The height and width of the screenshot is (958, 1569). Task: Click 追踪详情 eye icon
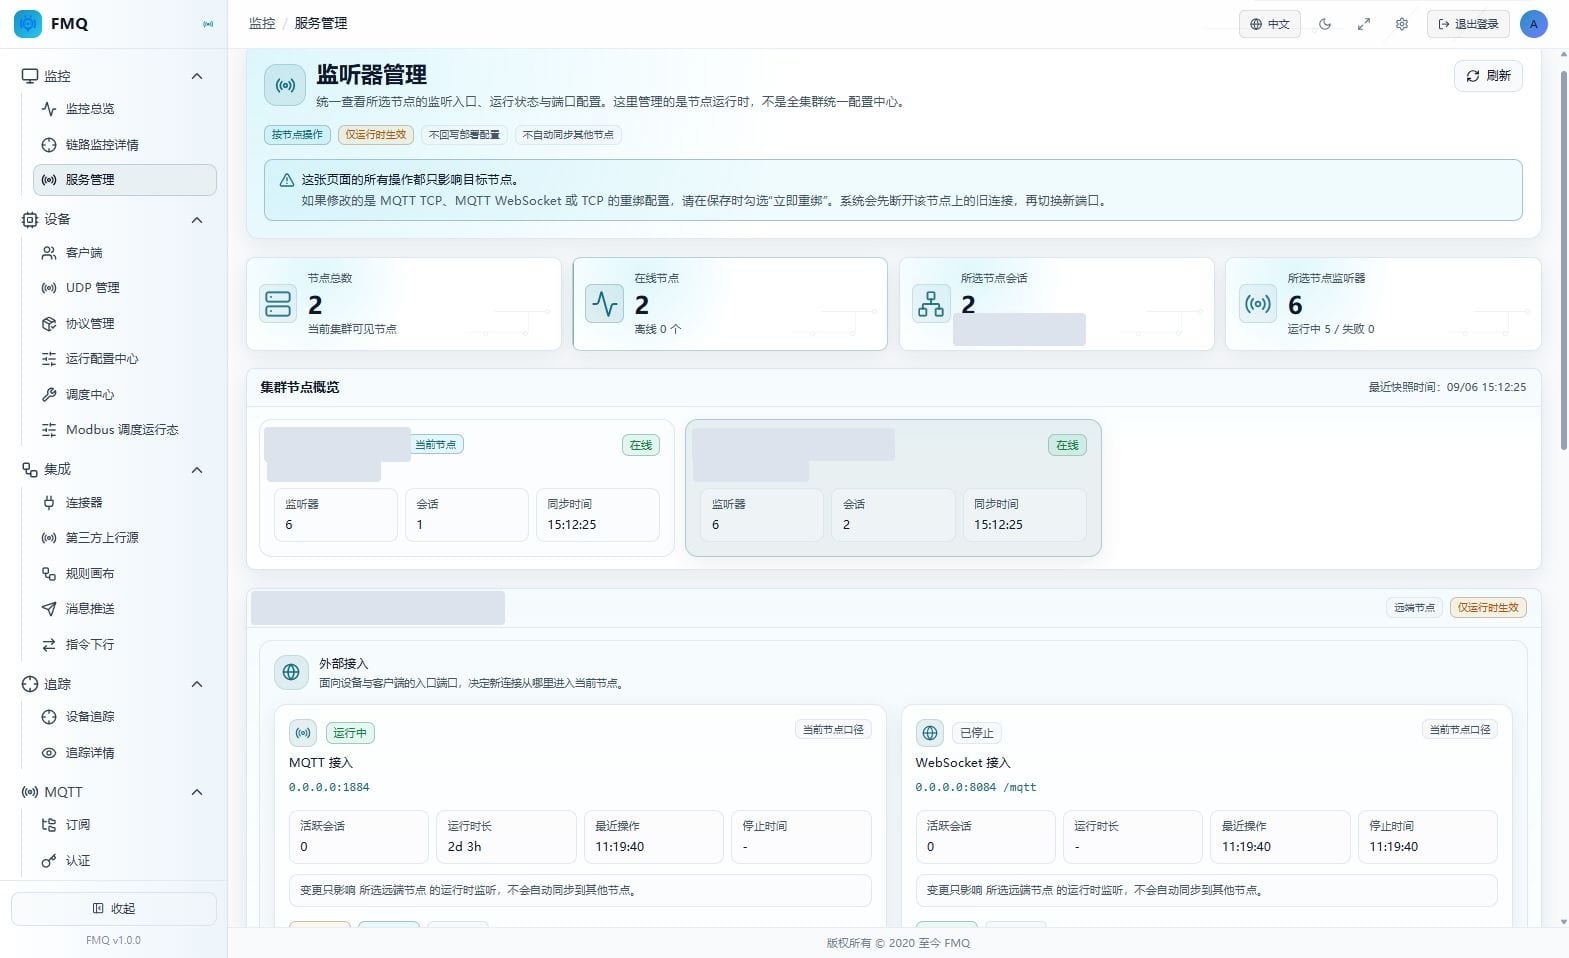click(x=48, y=753)
